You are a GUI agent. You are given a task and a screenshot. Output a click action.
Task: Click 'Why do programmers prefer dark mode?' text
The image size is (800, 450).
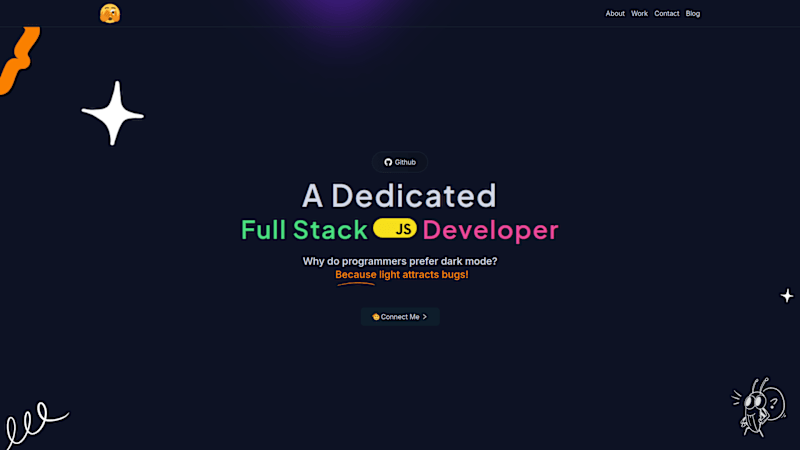click(400, 261)
